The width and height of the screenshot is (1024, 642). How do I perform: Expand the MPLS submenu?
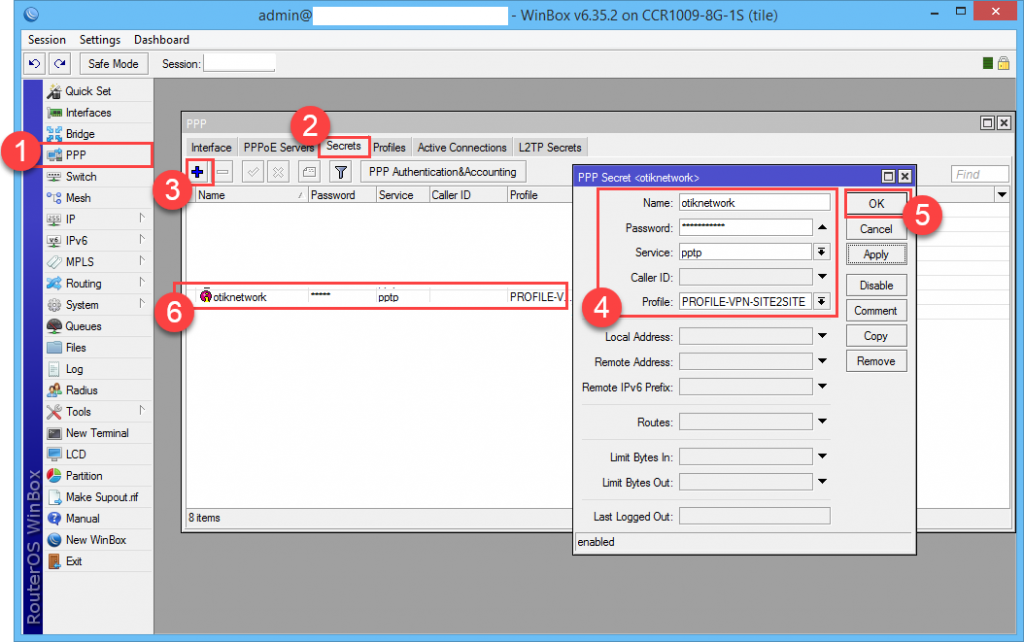click(142, 262)
